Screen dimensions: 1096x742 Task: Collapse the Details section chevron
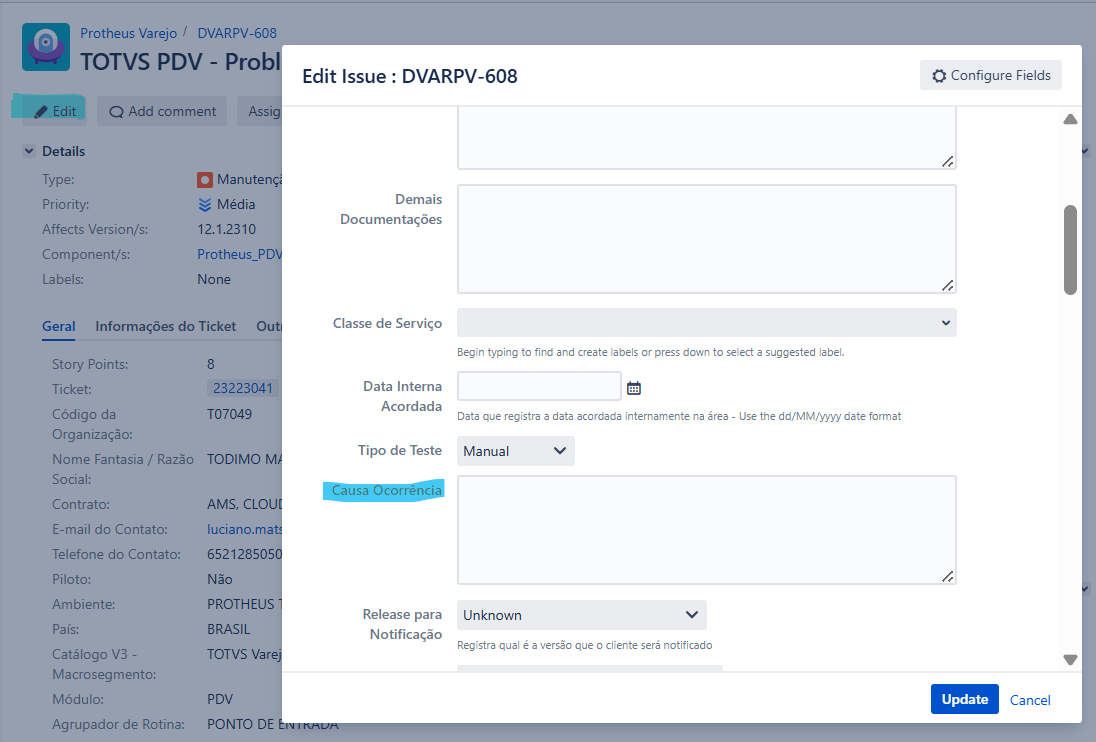pos(29,151)
